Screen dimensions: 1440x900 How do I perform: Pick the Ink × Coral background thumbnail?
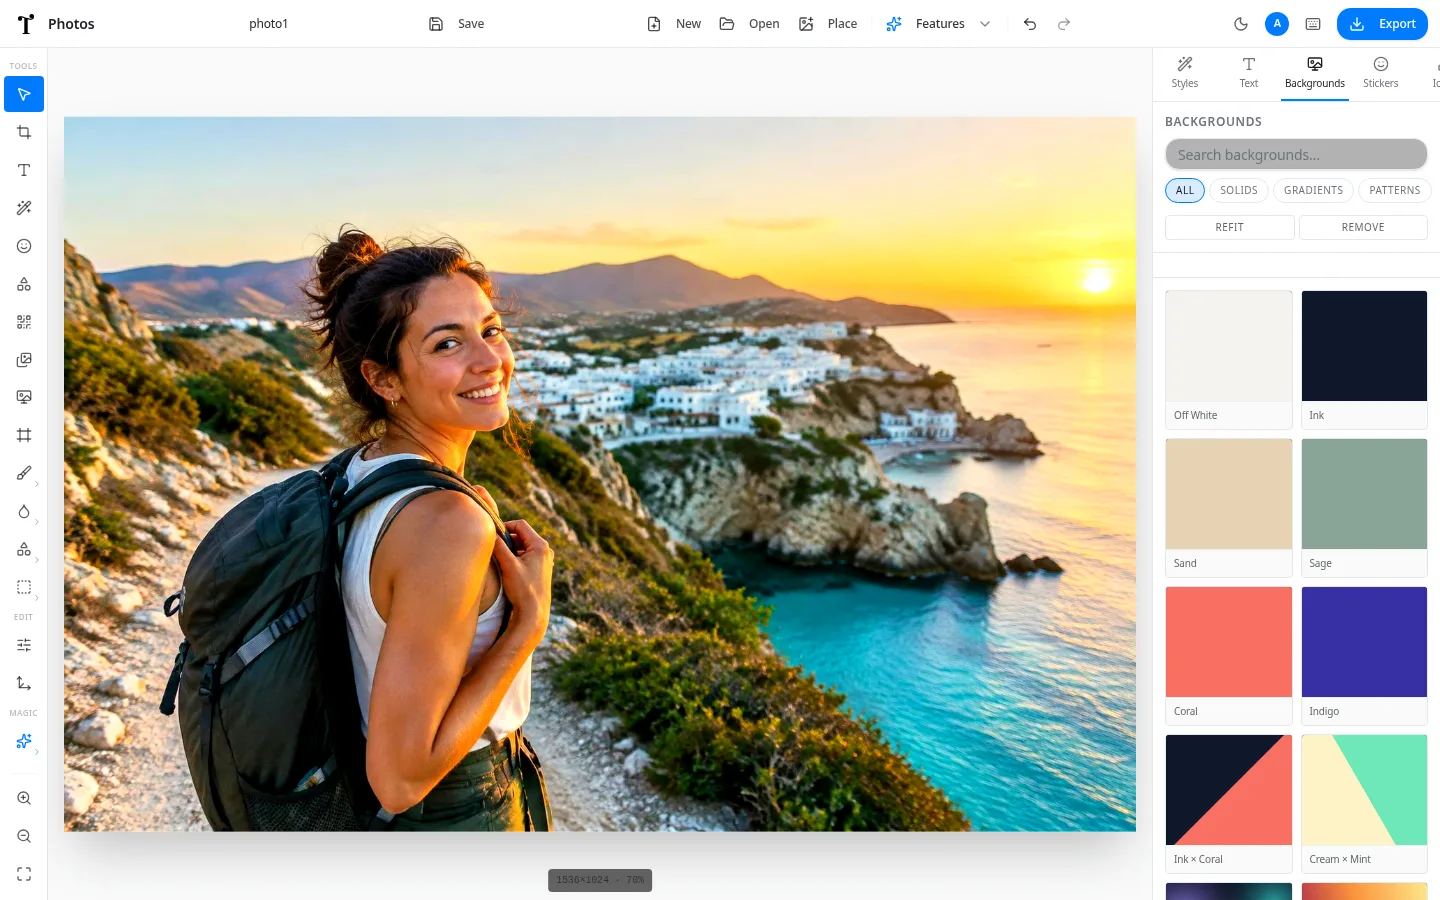point(1229,803)
